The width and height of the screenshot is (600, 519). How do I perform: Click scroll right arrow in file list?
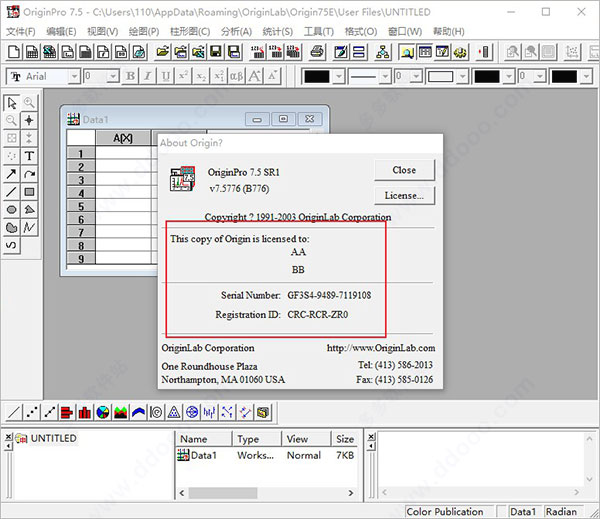pyautogui.click(x=351, y=493)
